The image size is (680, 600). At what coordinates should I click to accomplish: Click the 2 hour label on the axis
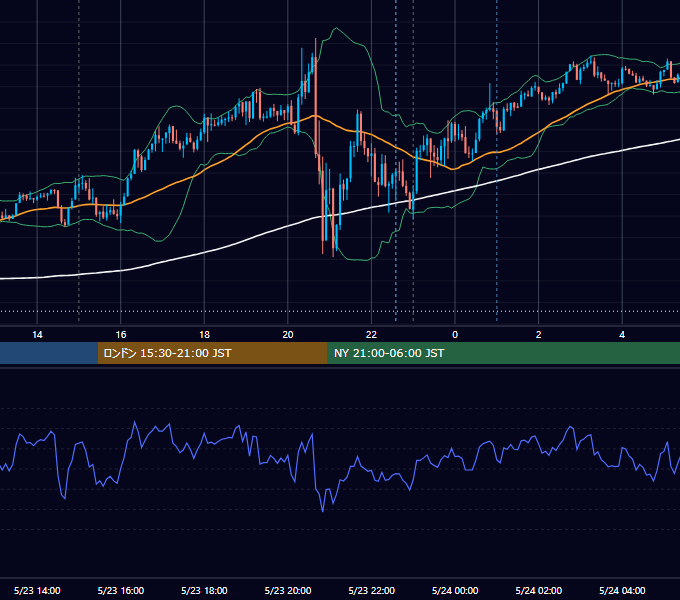(539, 335)
